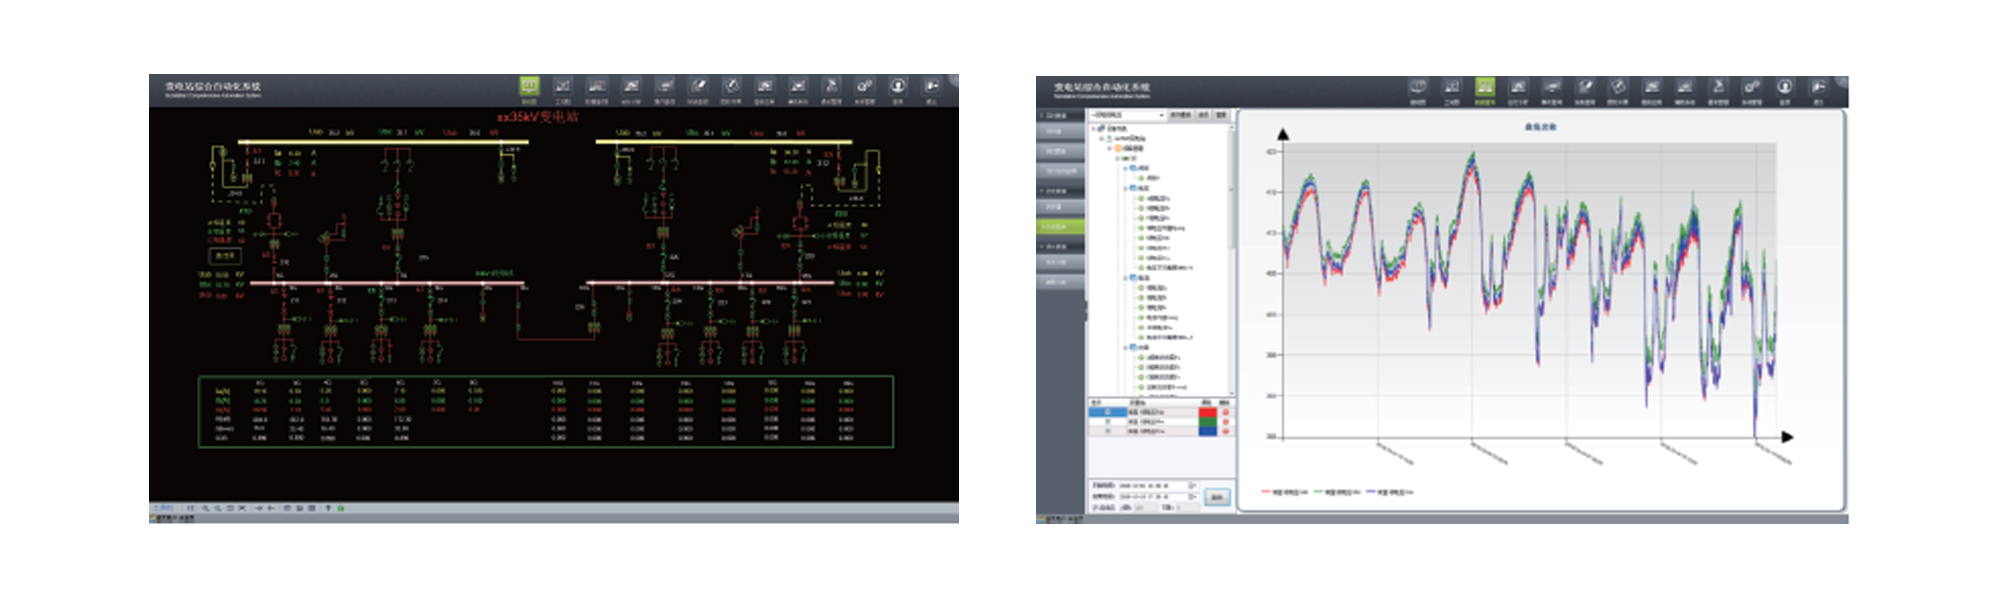The image size is (2000, 600).
Task: Delete the blue curve row using its red icon
Action: 1225,431
